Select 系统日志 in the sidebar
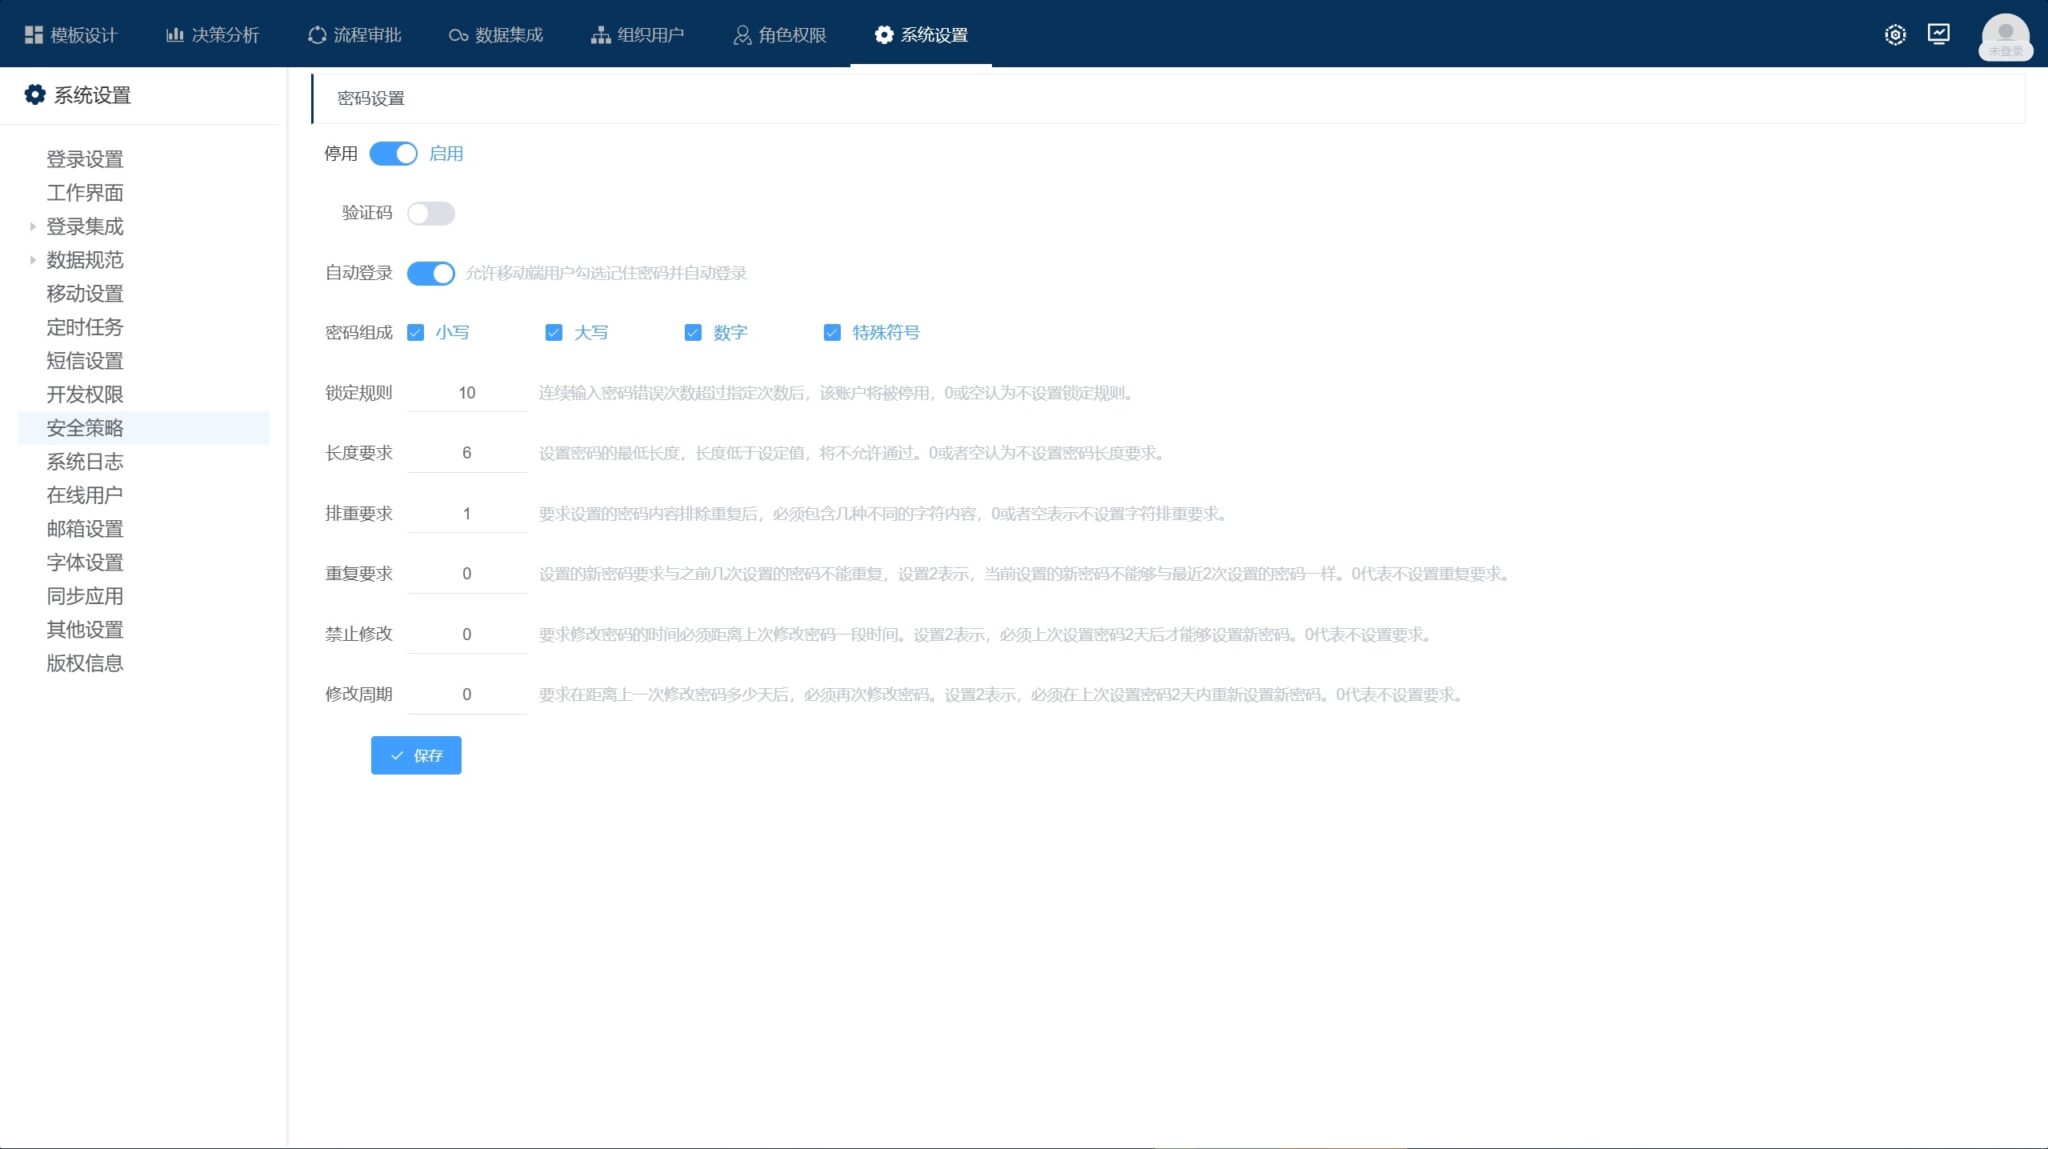 click(x=85, y=461)
